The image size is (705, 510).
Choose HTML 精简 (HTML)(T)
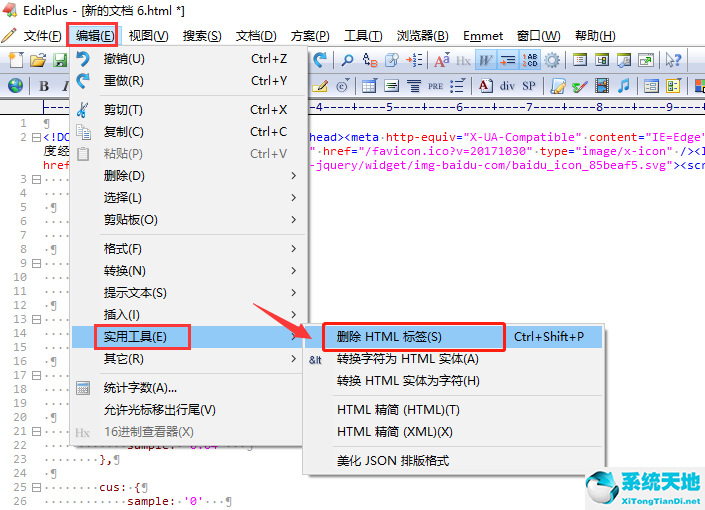[453, 410]
